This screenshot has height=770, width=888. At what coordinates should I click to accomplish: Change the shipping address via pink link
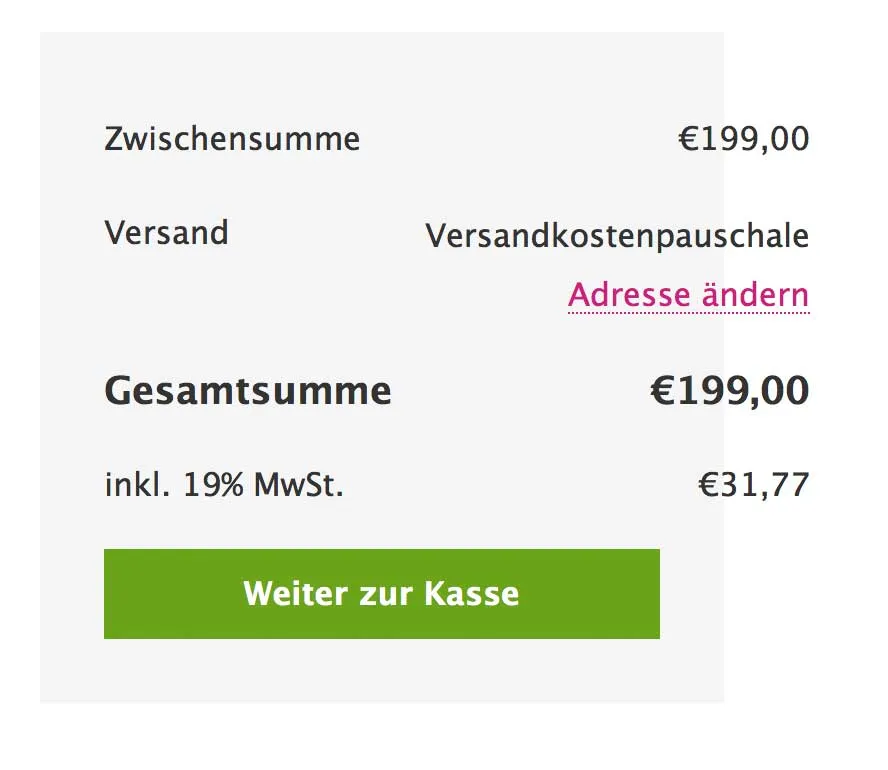[689, 295]
